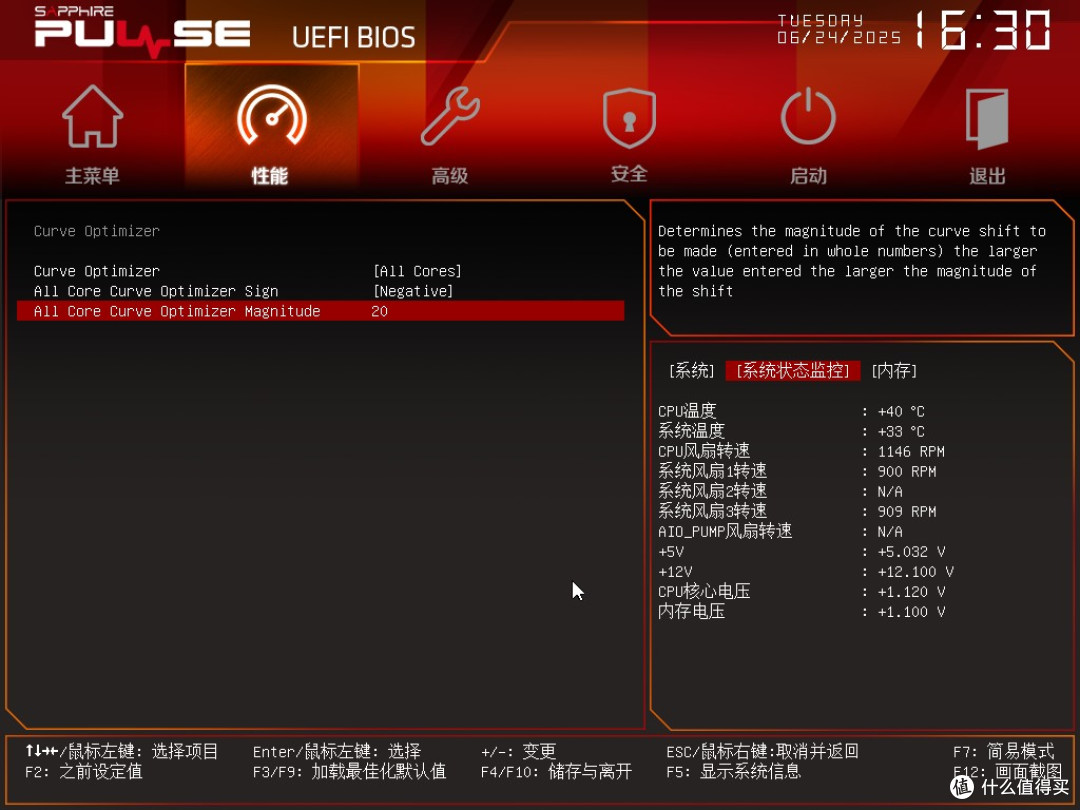Image resolution: width=1080 pixels, height=810 pixels.
Task: Click the Curve Optimizer section heading
Action: (96, 231)
